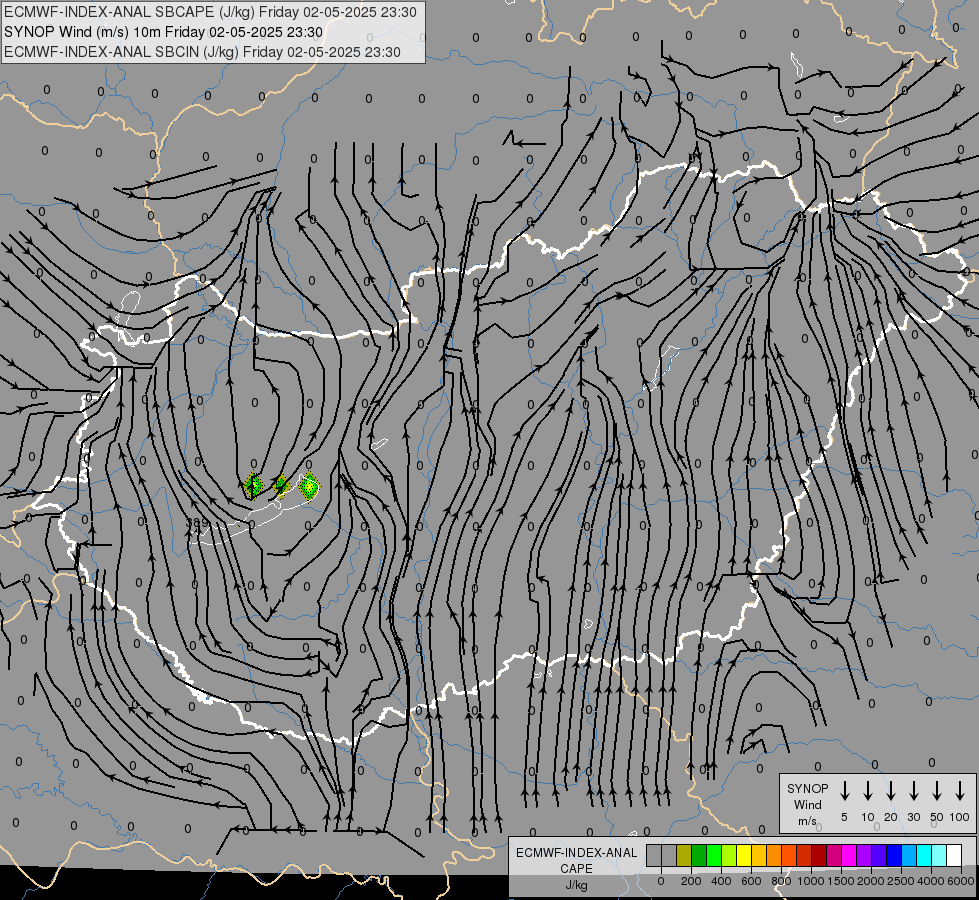This screenshot has width=979, height=900.
Task: Click the 20 speed label in wind legend
Action: [891, 817]
